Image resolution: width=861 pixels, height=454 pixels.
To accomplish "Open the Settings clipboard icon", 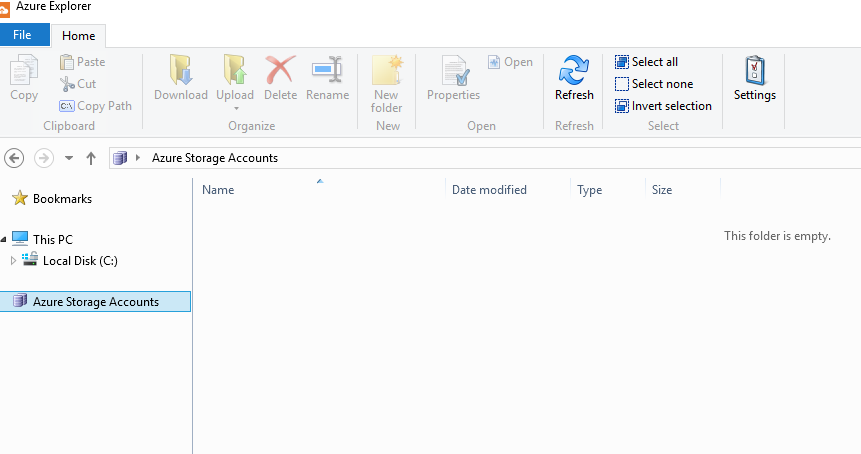I will (754, 70).
